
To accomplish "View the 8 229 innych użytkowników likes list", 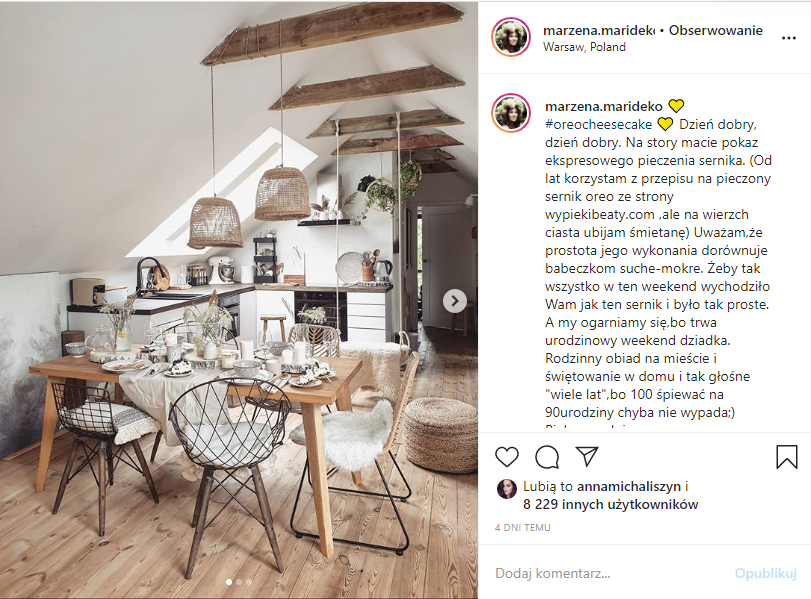I will pyautogui.click(x=610, y=504).
